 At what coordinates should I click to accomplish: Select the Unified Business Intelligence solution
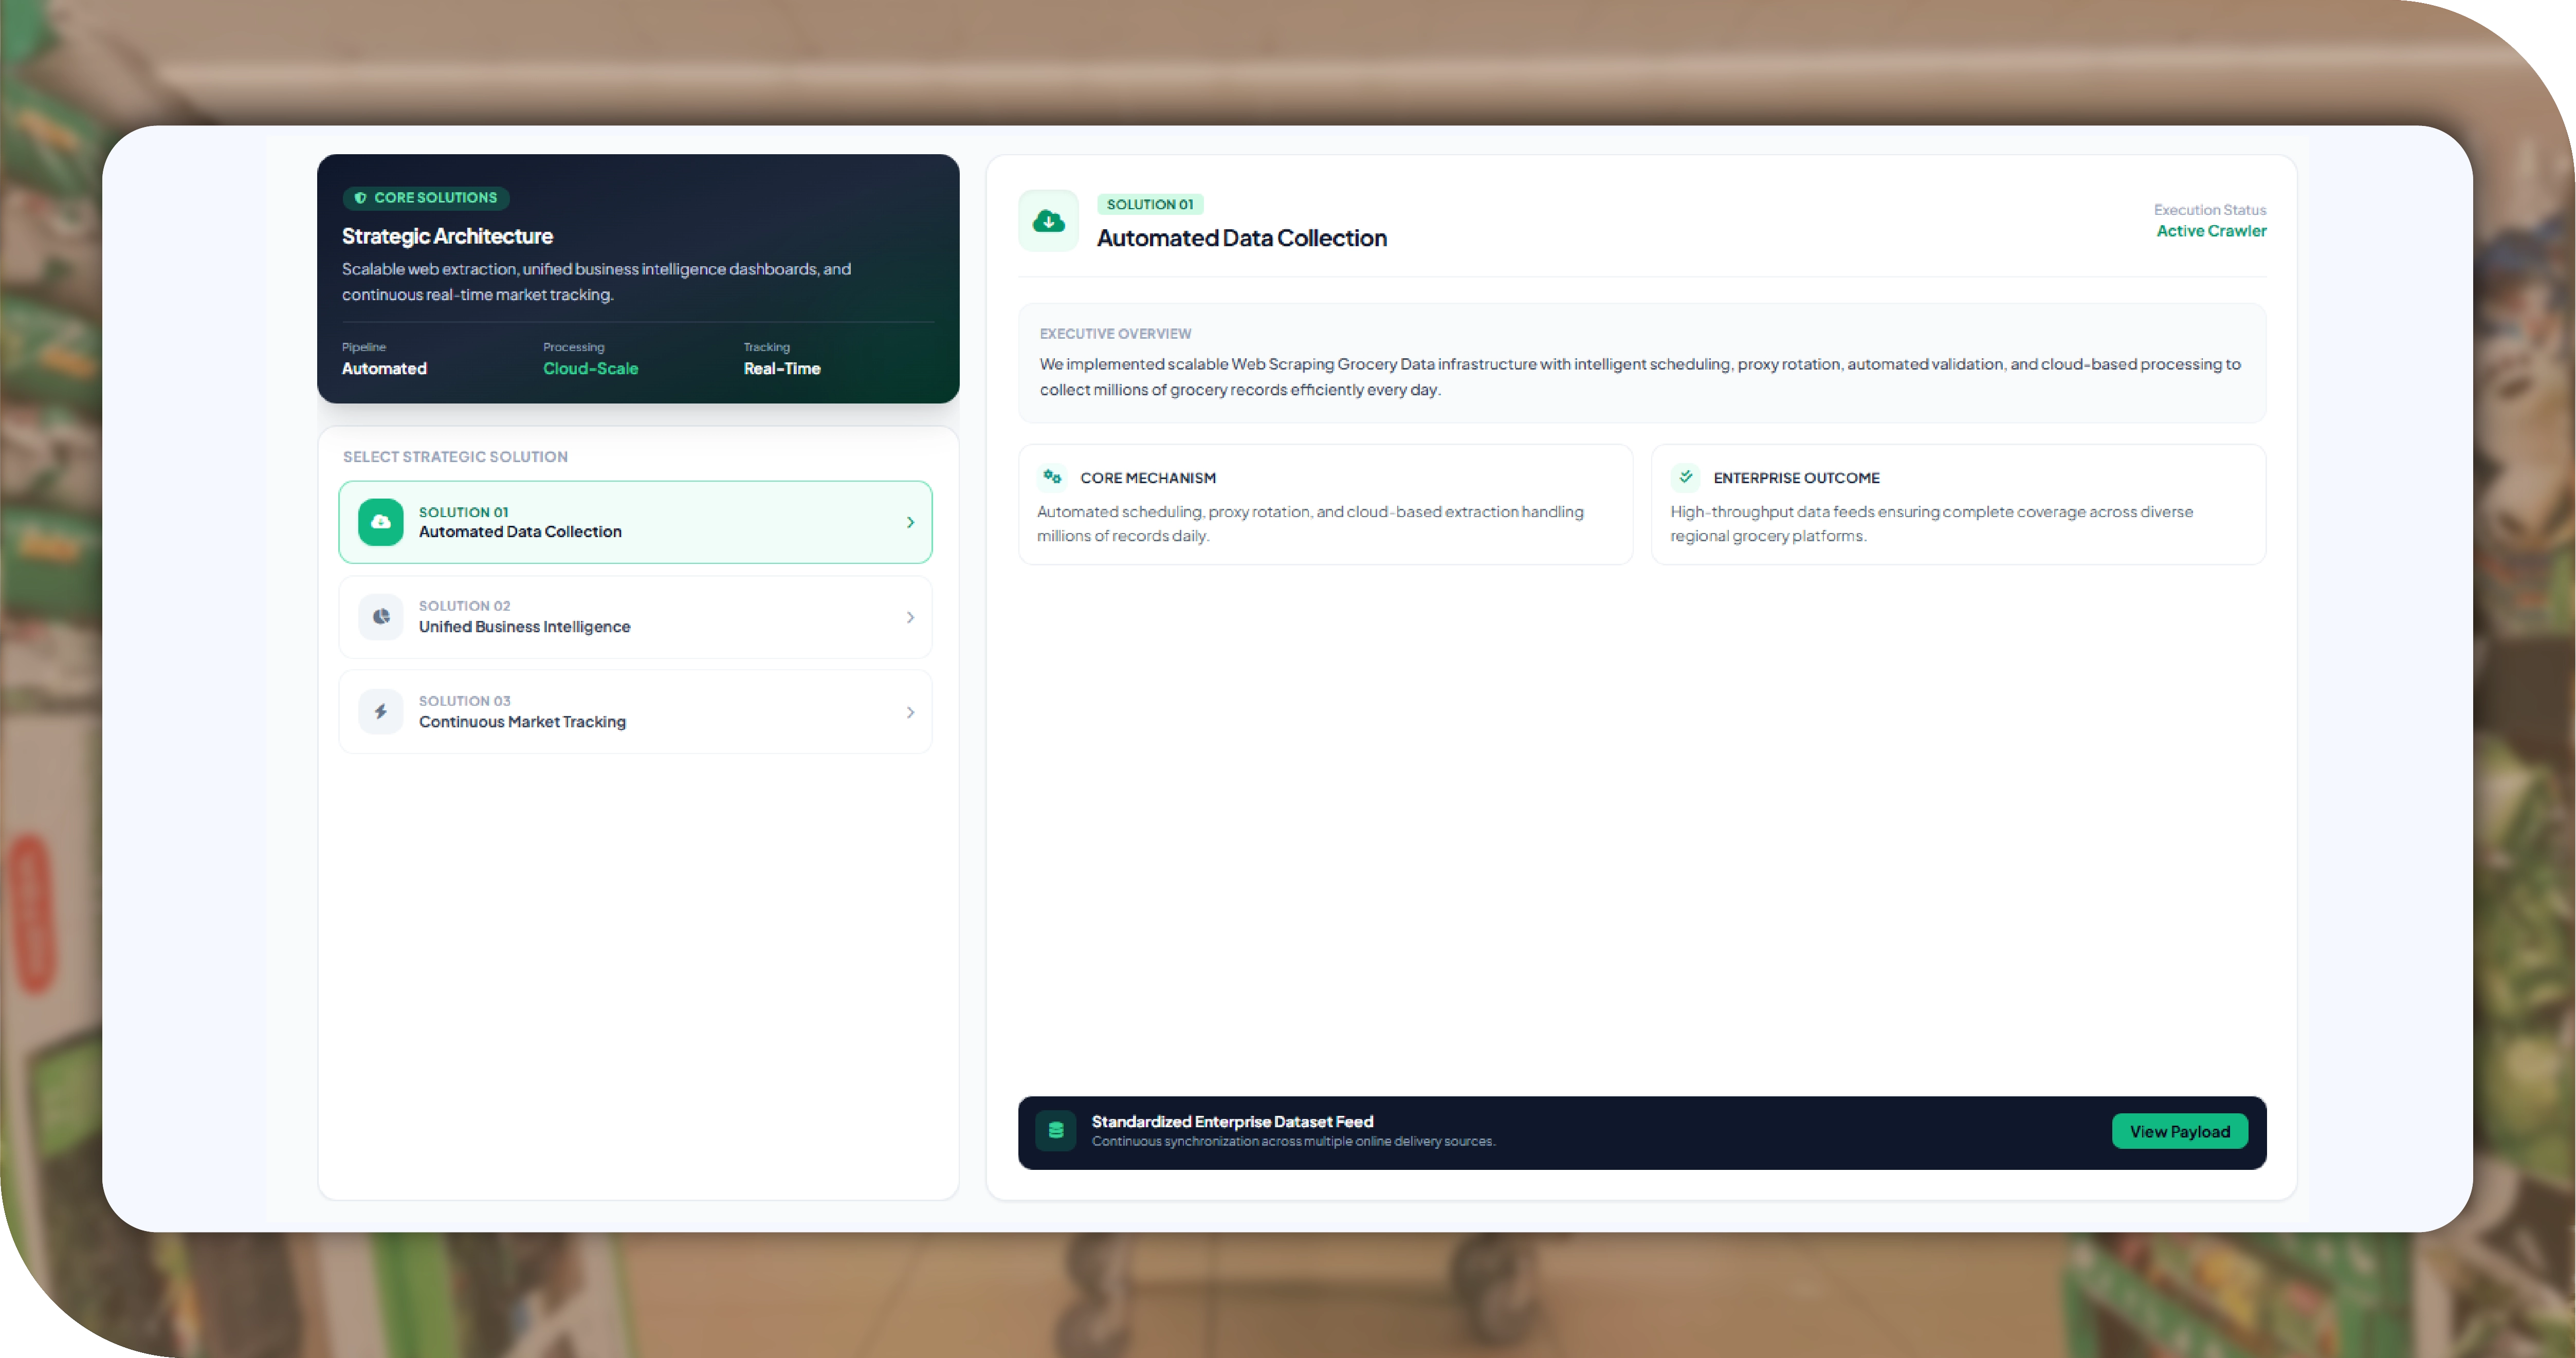635,617
